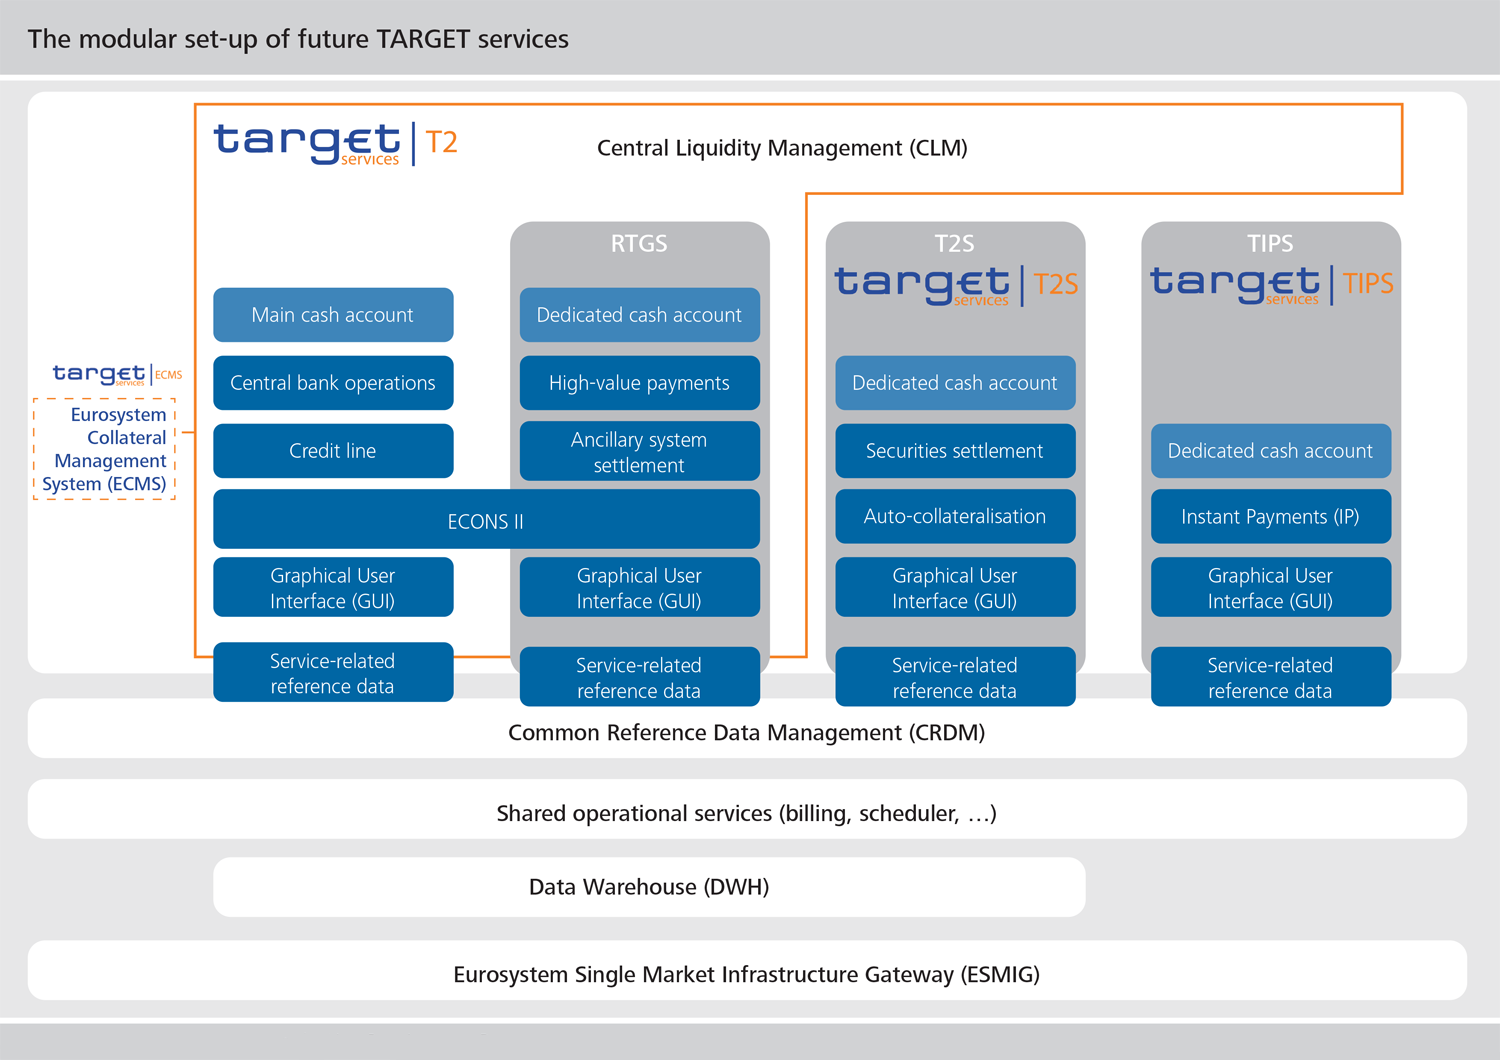Select Ancillary system settlement
Screen dimensions: 1500x1060
[x=639, y=451]
